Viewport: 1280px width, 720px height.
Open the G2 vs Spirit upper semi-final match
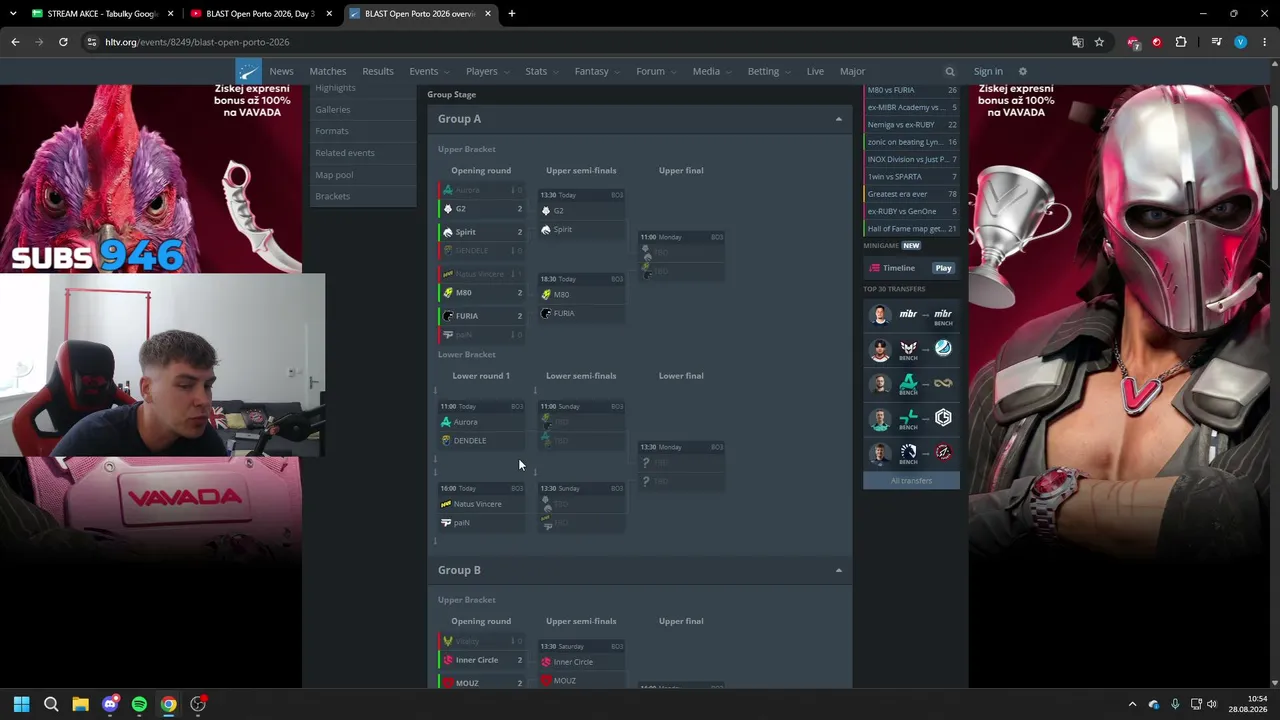[x=581, y=214]
